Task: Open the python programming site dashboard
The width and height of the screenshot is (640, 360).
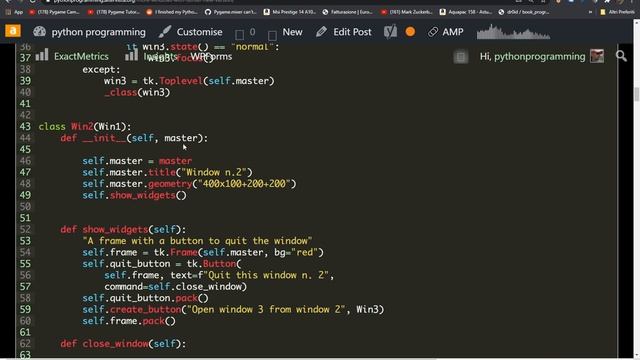Action: click(x=89, y=32)
